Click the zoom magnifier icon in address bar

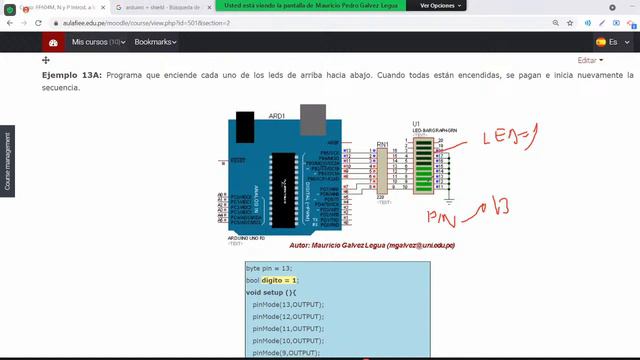(556, 23)
